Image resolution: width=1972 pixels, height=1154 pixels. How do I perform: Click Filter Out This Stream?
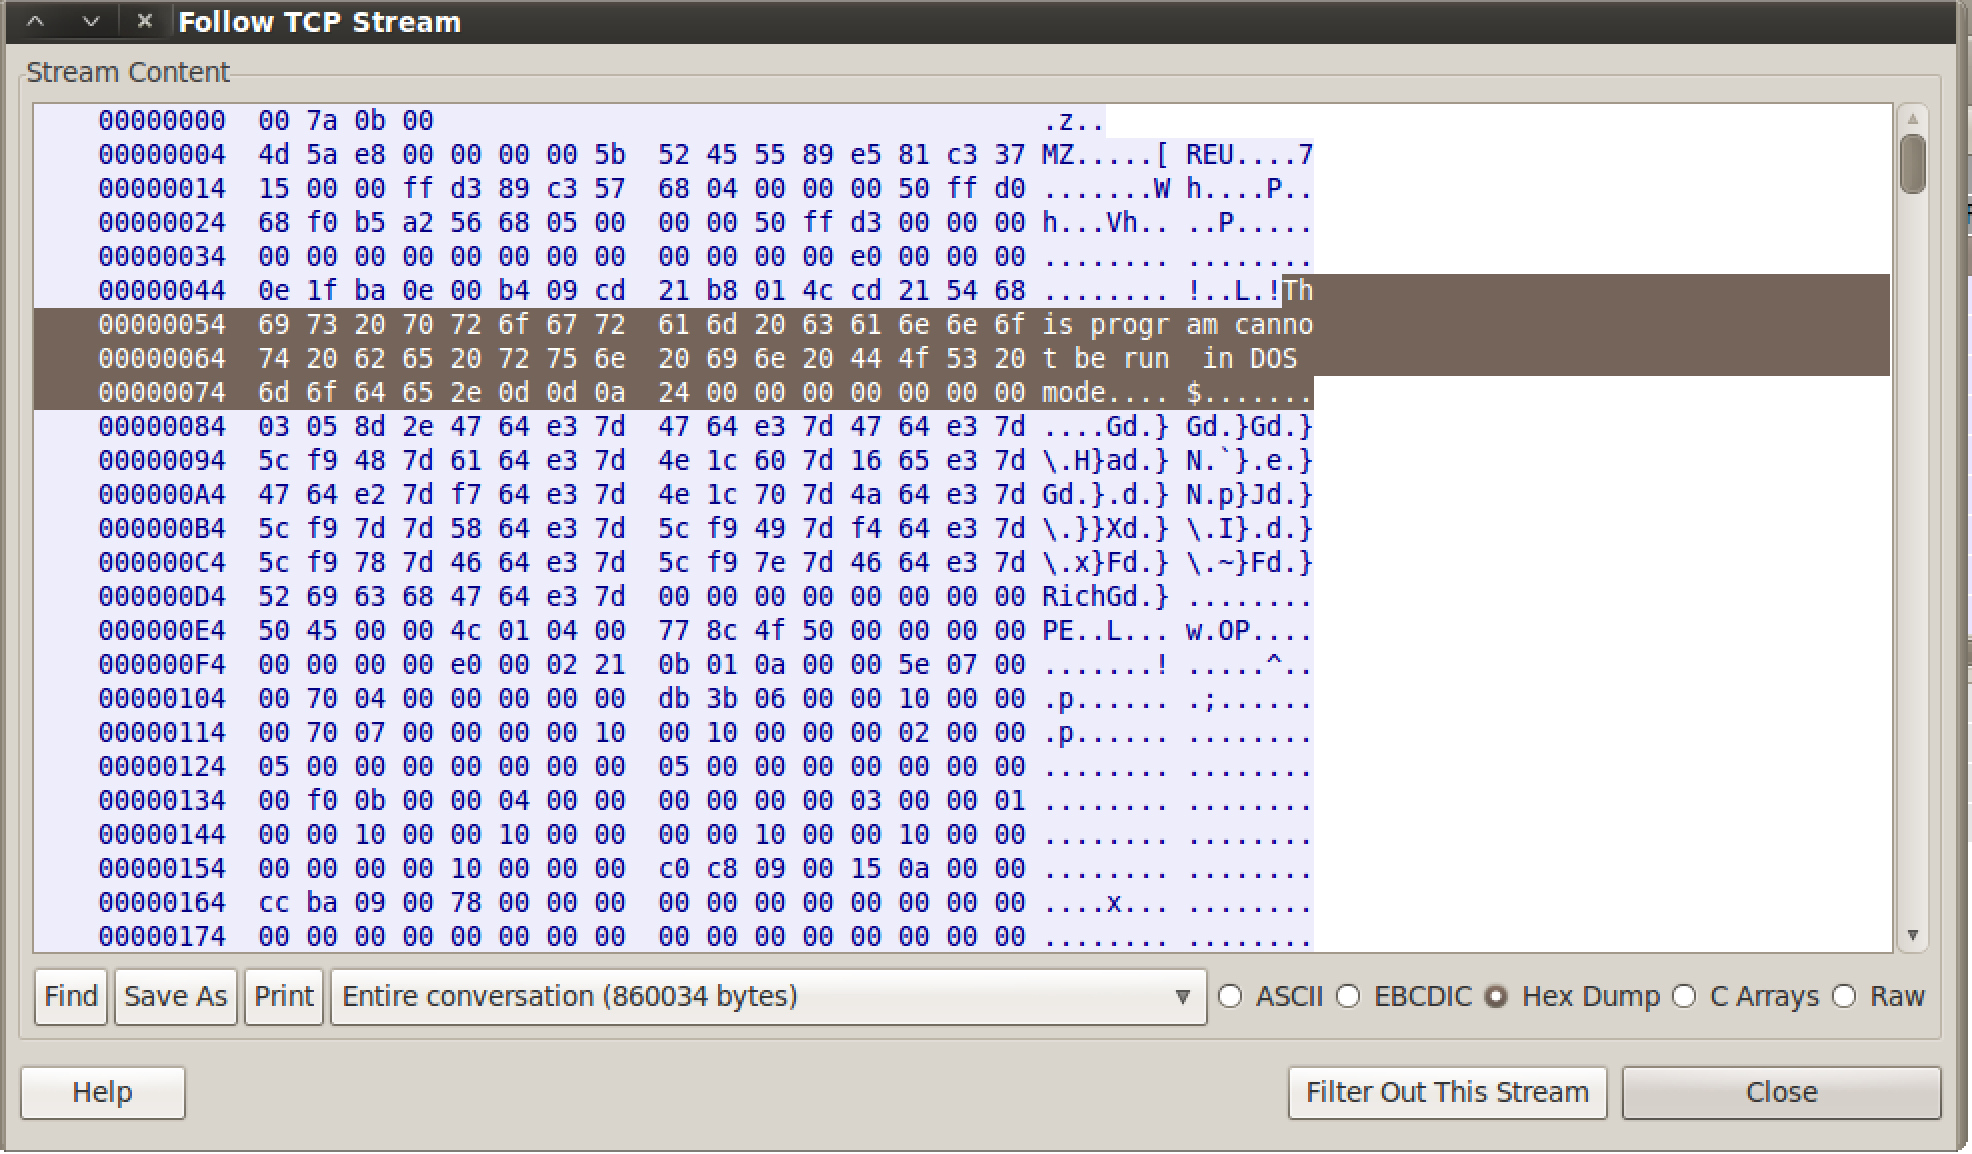pos(1447,1093)
